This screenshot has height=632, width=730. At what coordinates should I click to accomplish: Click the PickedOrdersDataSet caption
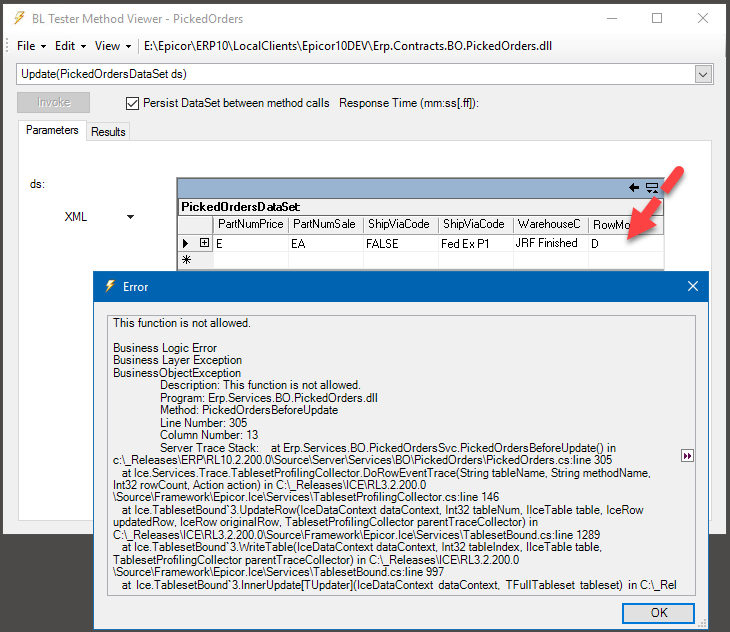pyautogui.click(x=240, y=207)
